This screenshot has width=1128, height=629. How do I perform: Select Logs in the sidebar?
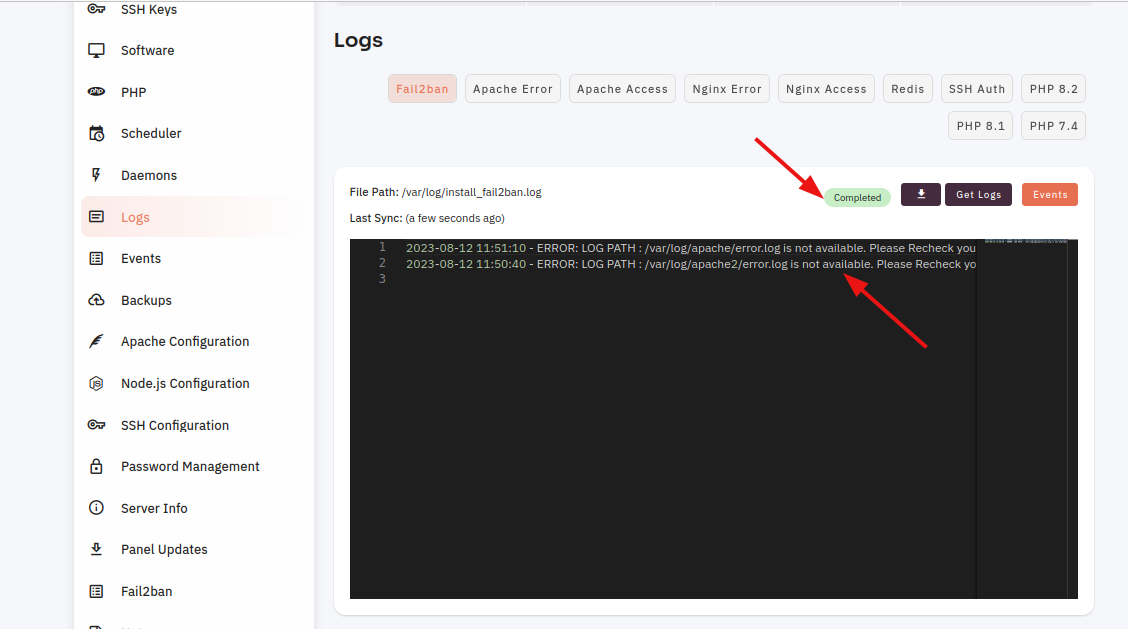pos(135,217)
